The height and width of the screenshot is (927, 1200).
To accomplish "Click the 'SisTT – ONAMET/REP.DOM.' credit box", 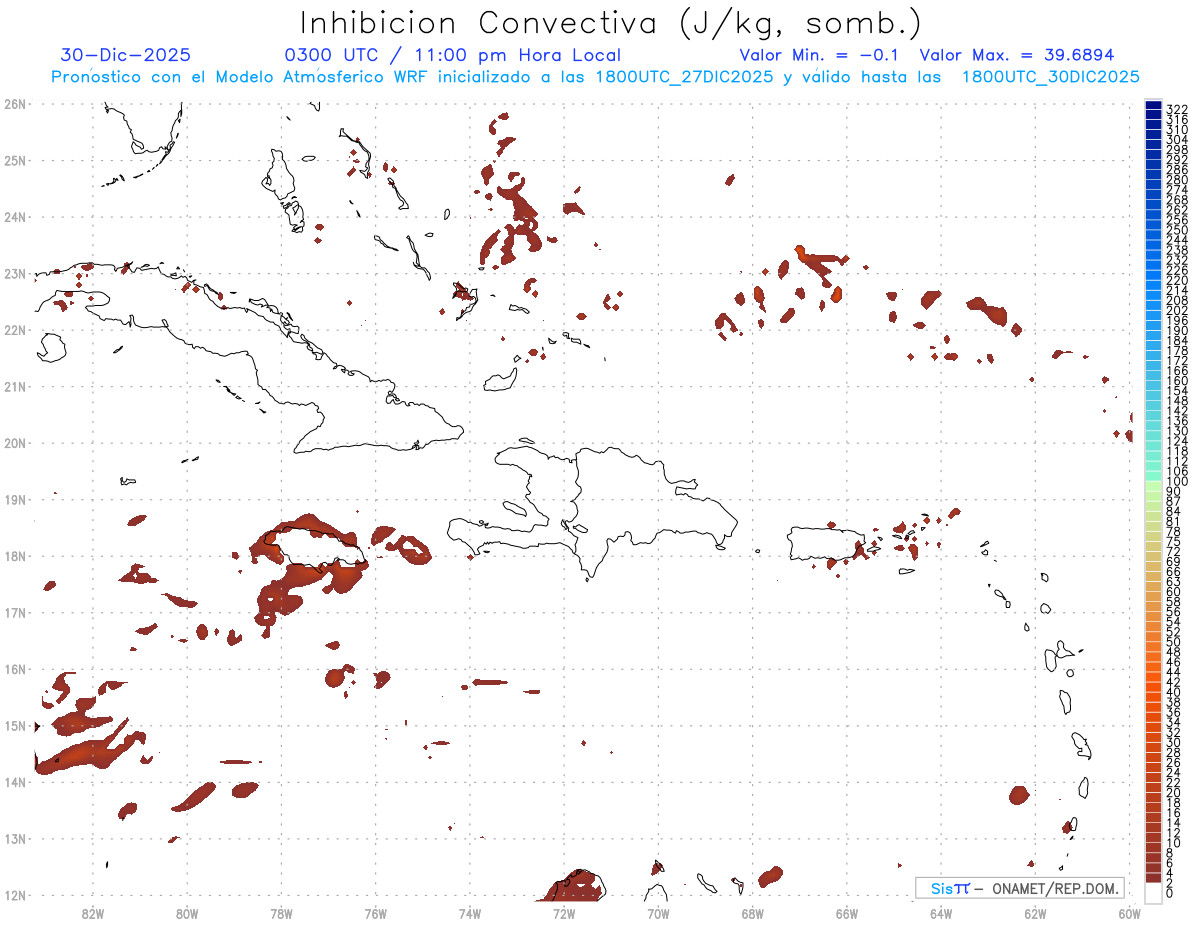I will coord(1020,888).
